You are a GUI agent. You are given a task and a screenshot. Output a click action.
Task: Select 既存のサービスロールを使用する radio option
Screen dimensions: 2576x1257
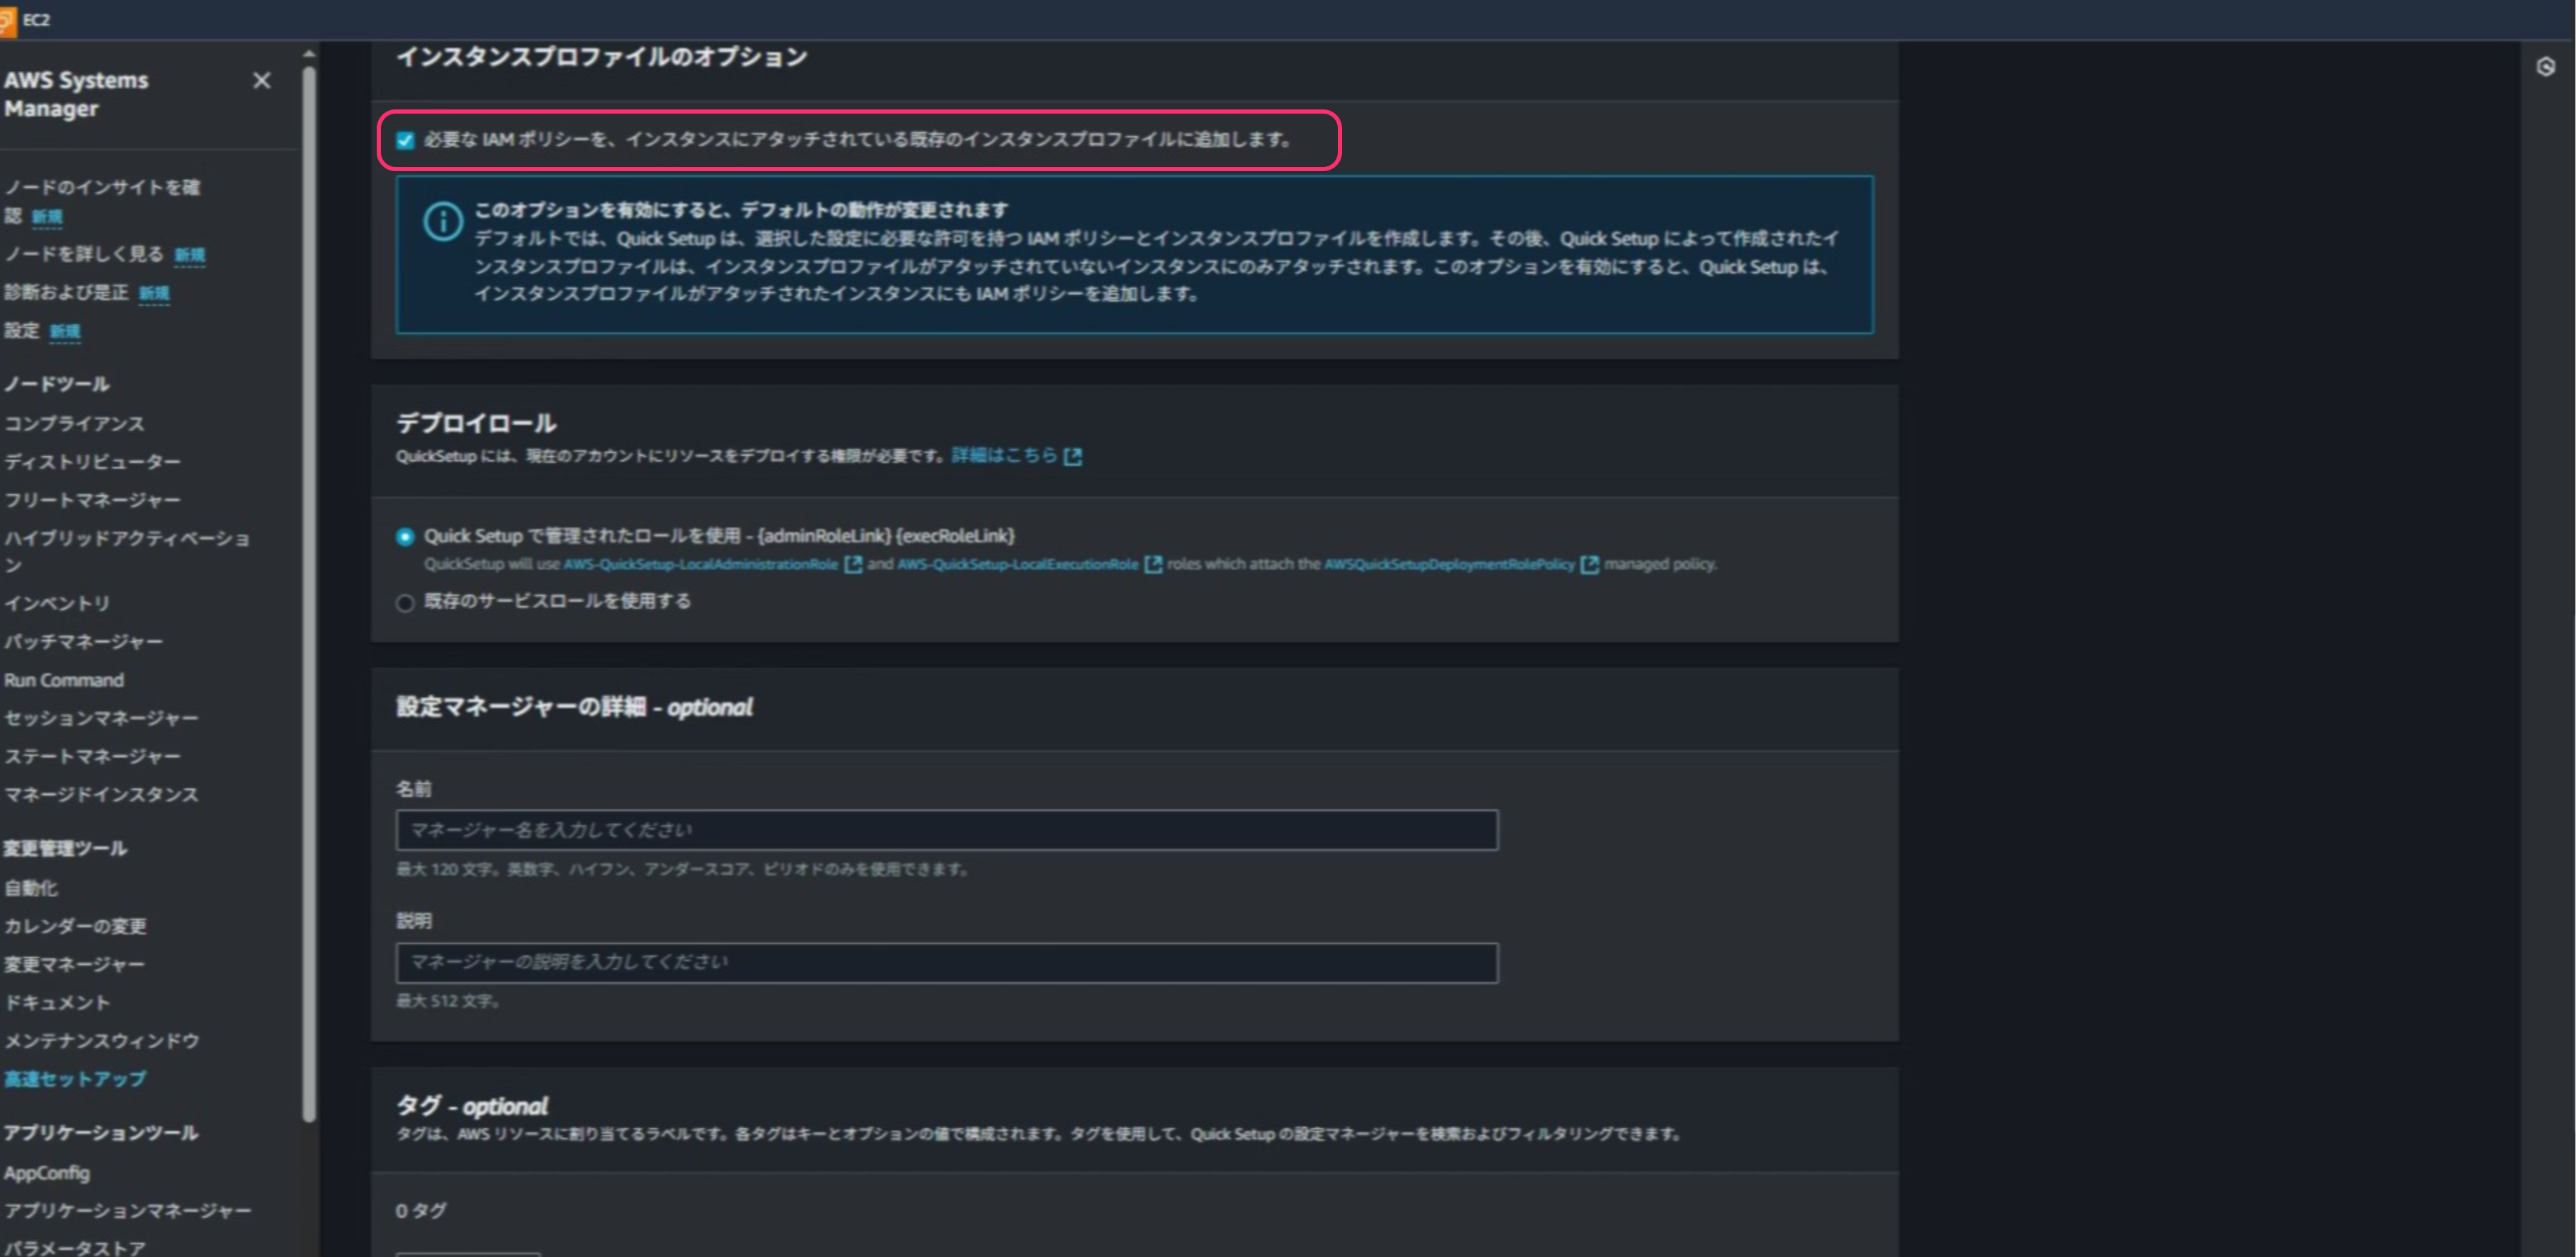405,603
